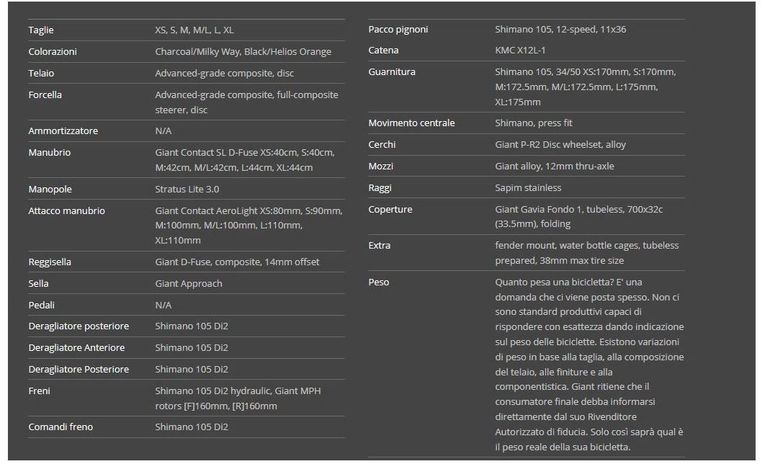Viewport: 770px width, 467px height.
Task: Click the 'Colorazioni' label
Action: (x=53, y=52)
